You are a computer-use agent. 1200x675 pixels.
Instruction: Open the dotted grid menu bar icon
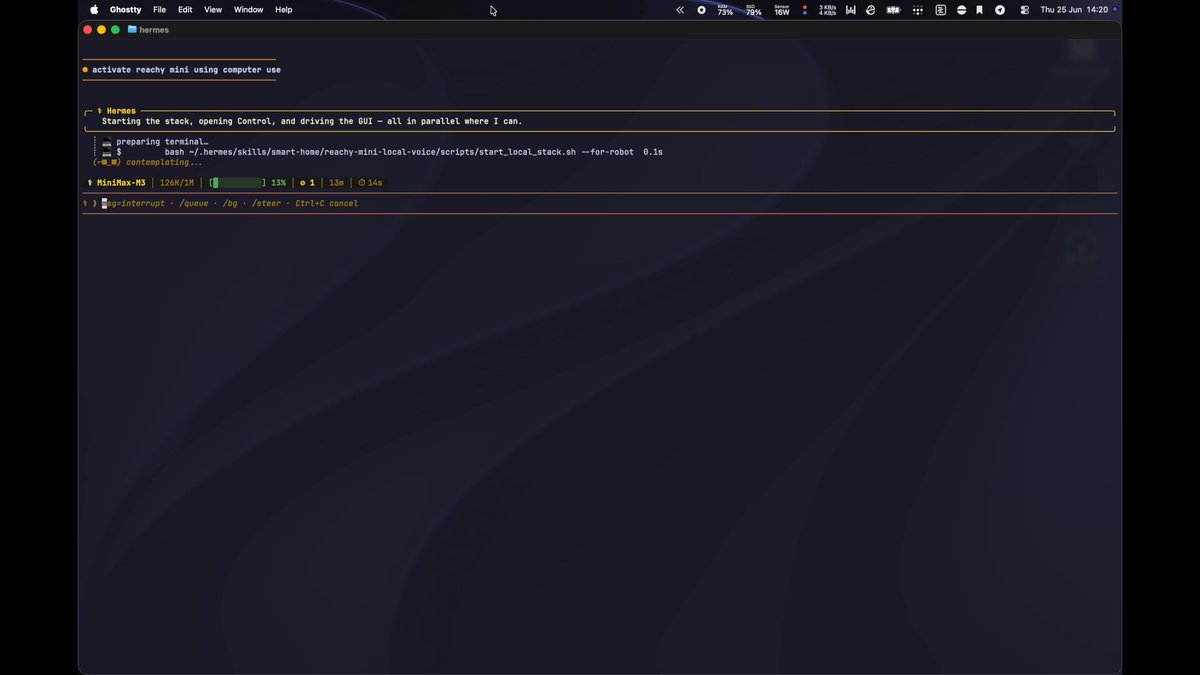coord(917,10)
